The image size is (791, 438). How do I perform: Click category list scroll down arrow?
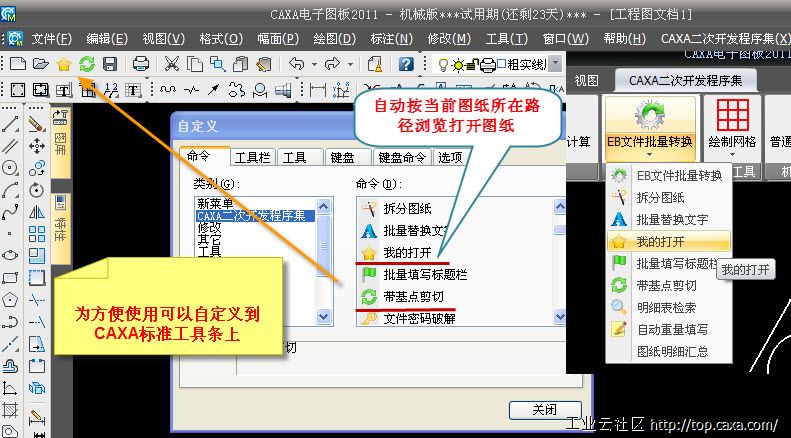click(324, 316)
